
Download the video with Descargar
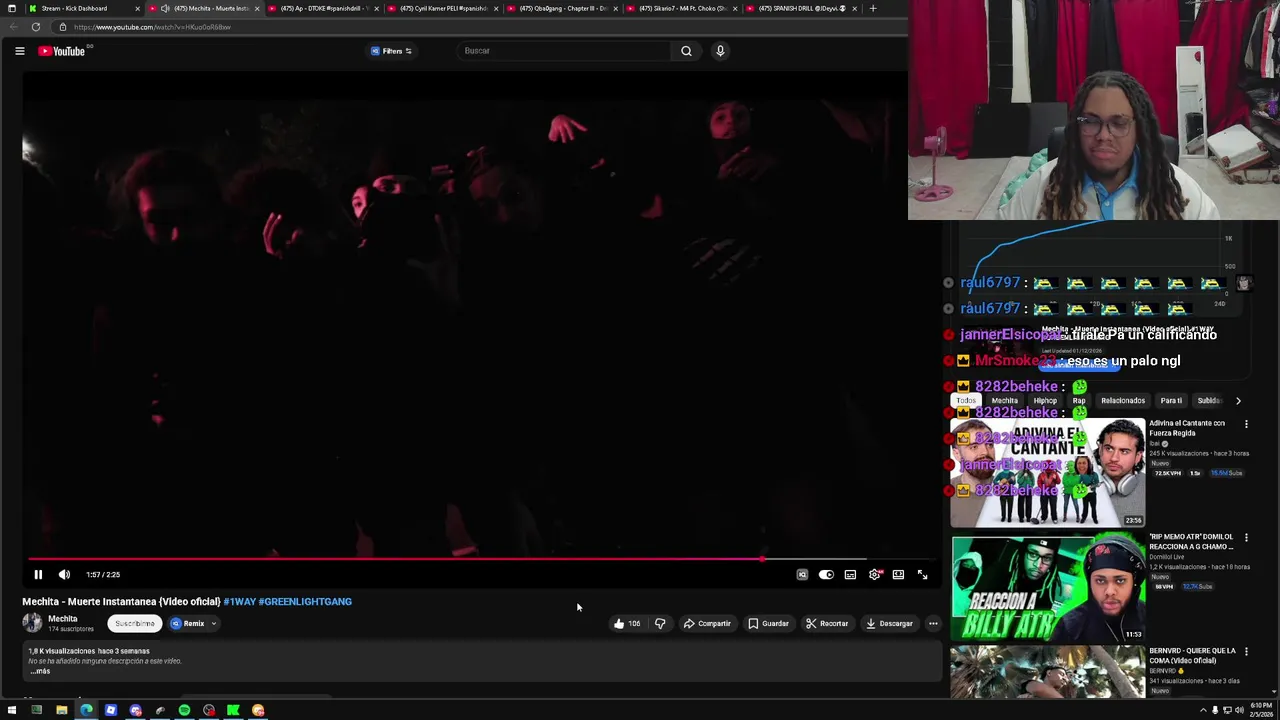click(889, 624)
